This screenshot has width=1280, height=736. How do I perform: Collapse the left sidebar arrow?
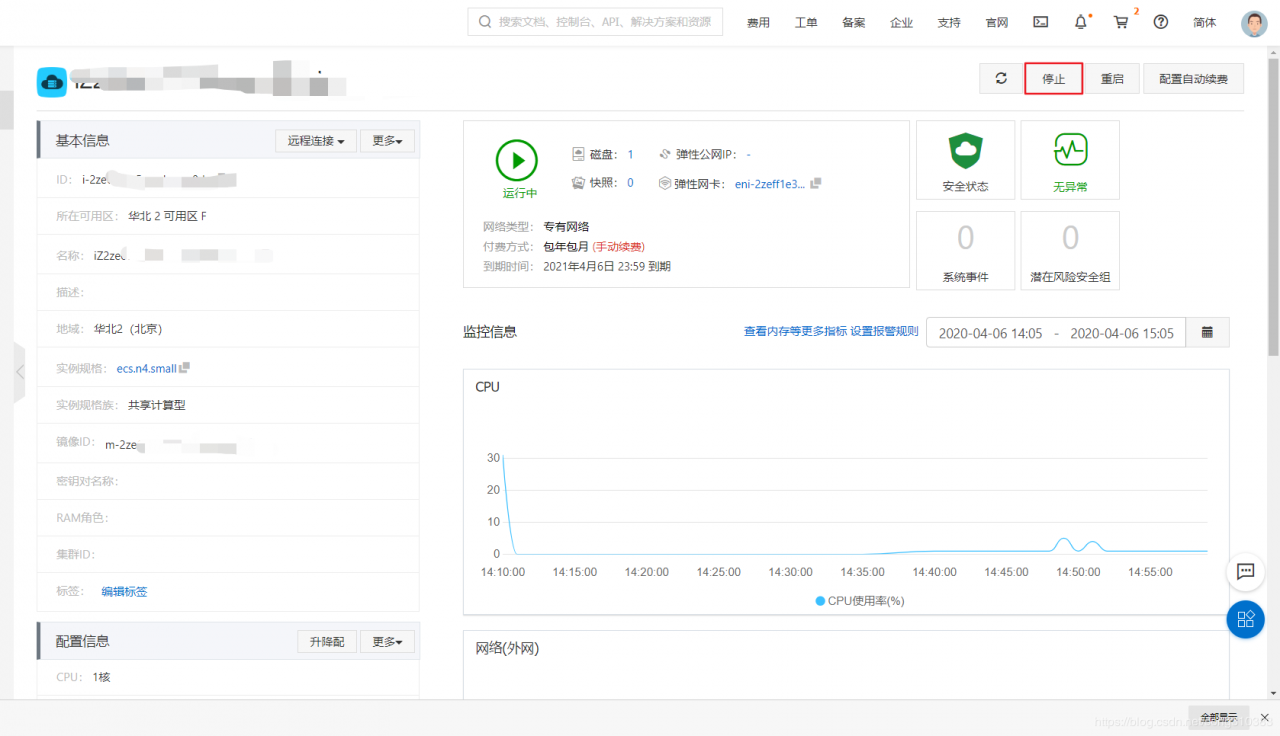[19, 372]
